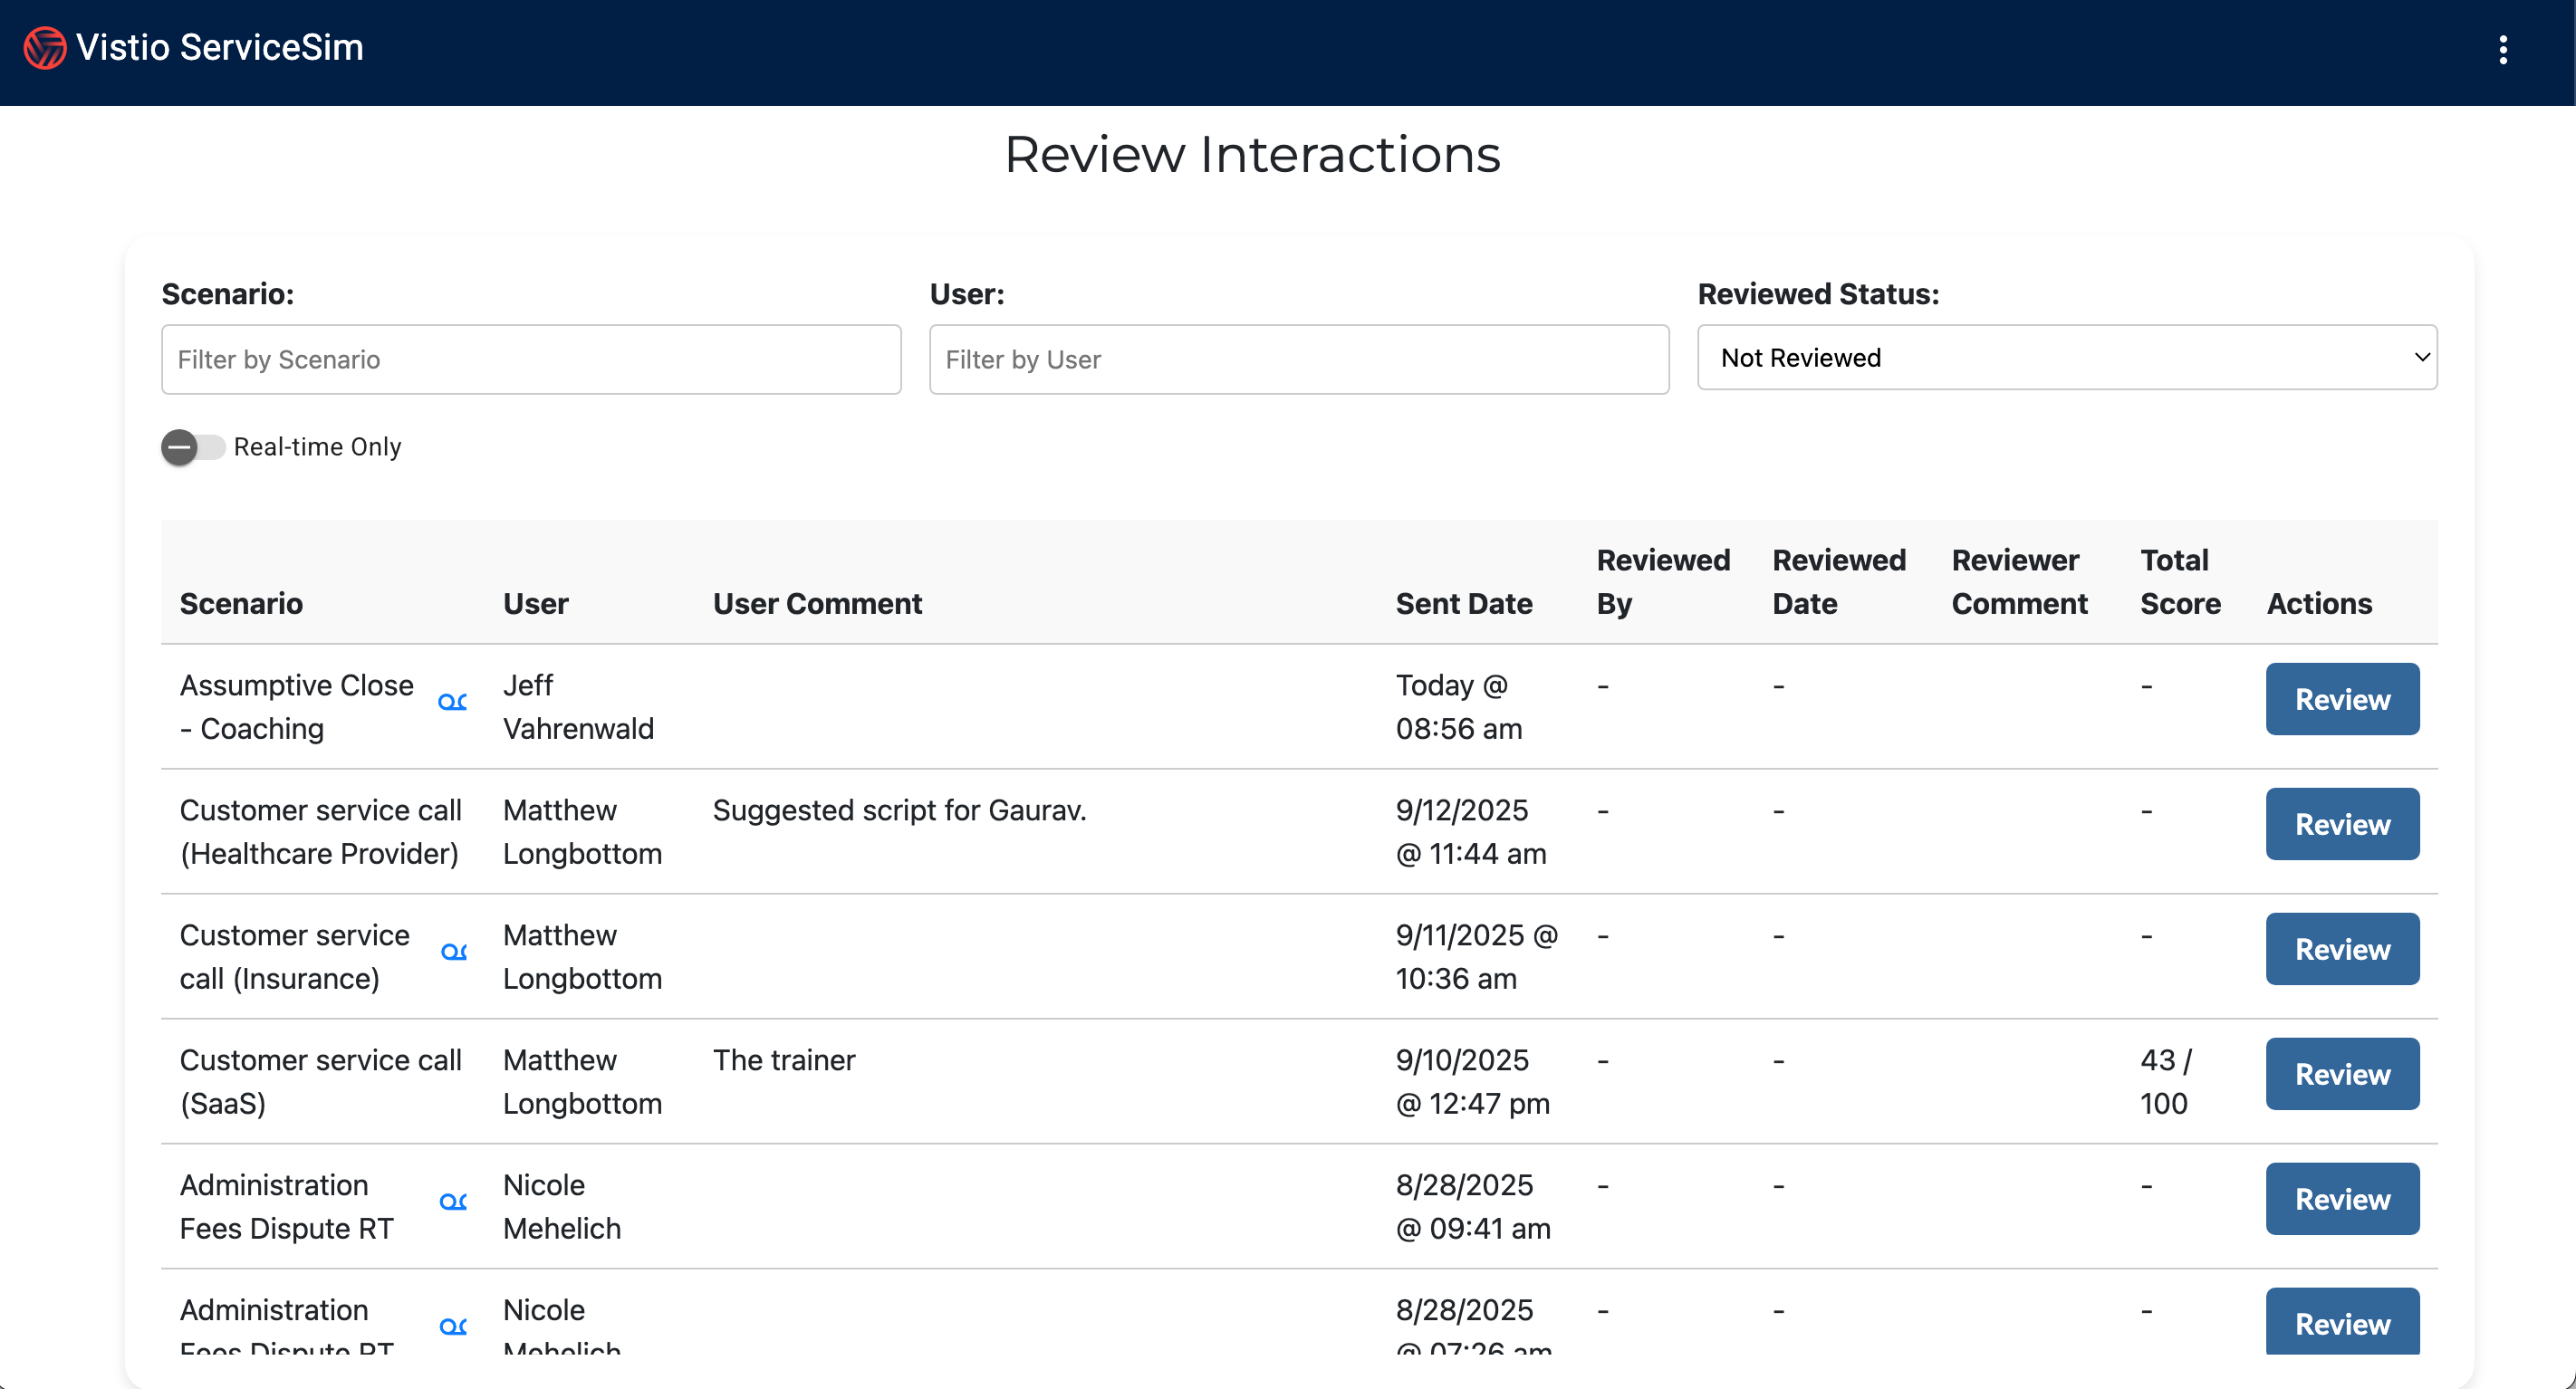Review Jeff Vahrenwald's Assumptive Close interaction
This screenshot has height=1389, width=2576.
[2341, 699]
